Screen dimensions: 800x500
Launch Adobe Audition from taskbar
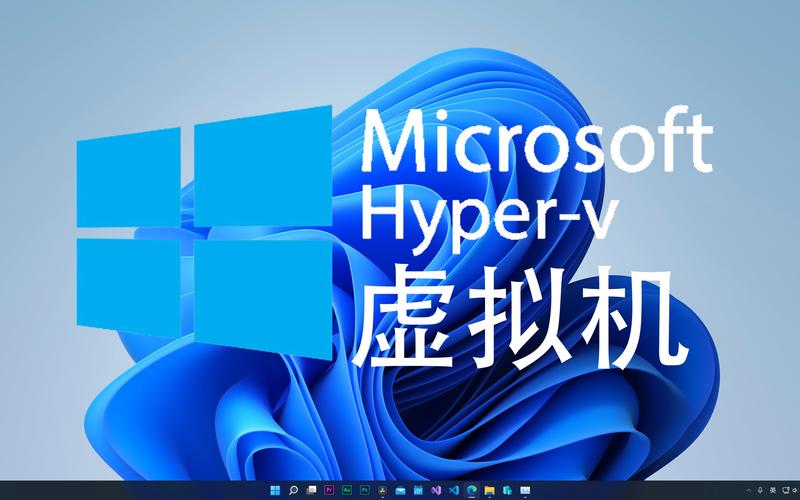point(347,490)
